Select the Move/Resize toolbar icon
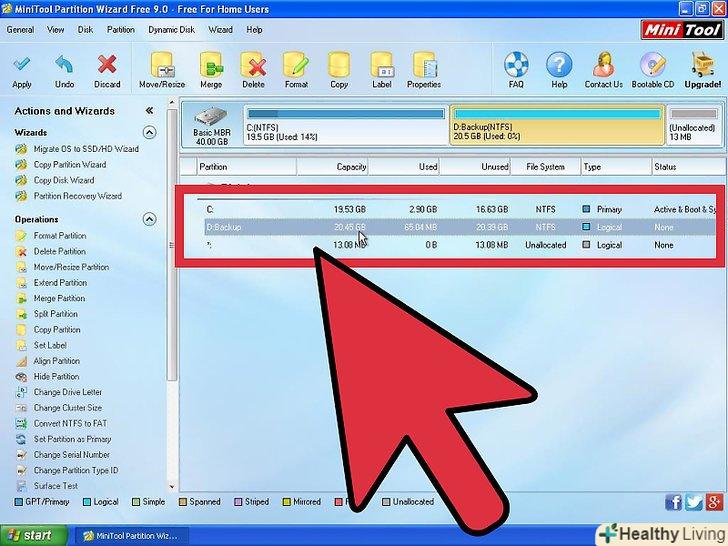Screen dimensions: 728x546 pos(162,65)
